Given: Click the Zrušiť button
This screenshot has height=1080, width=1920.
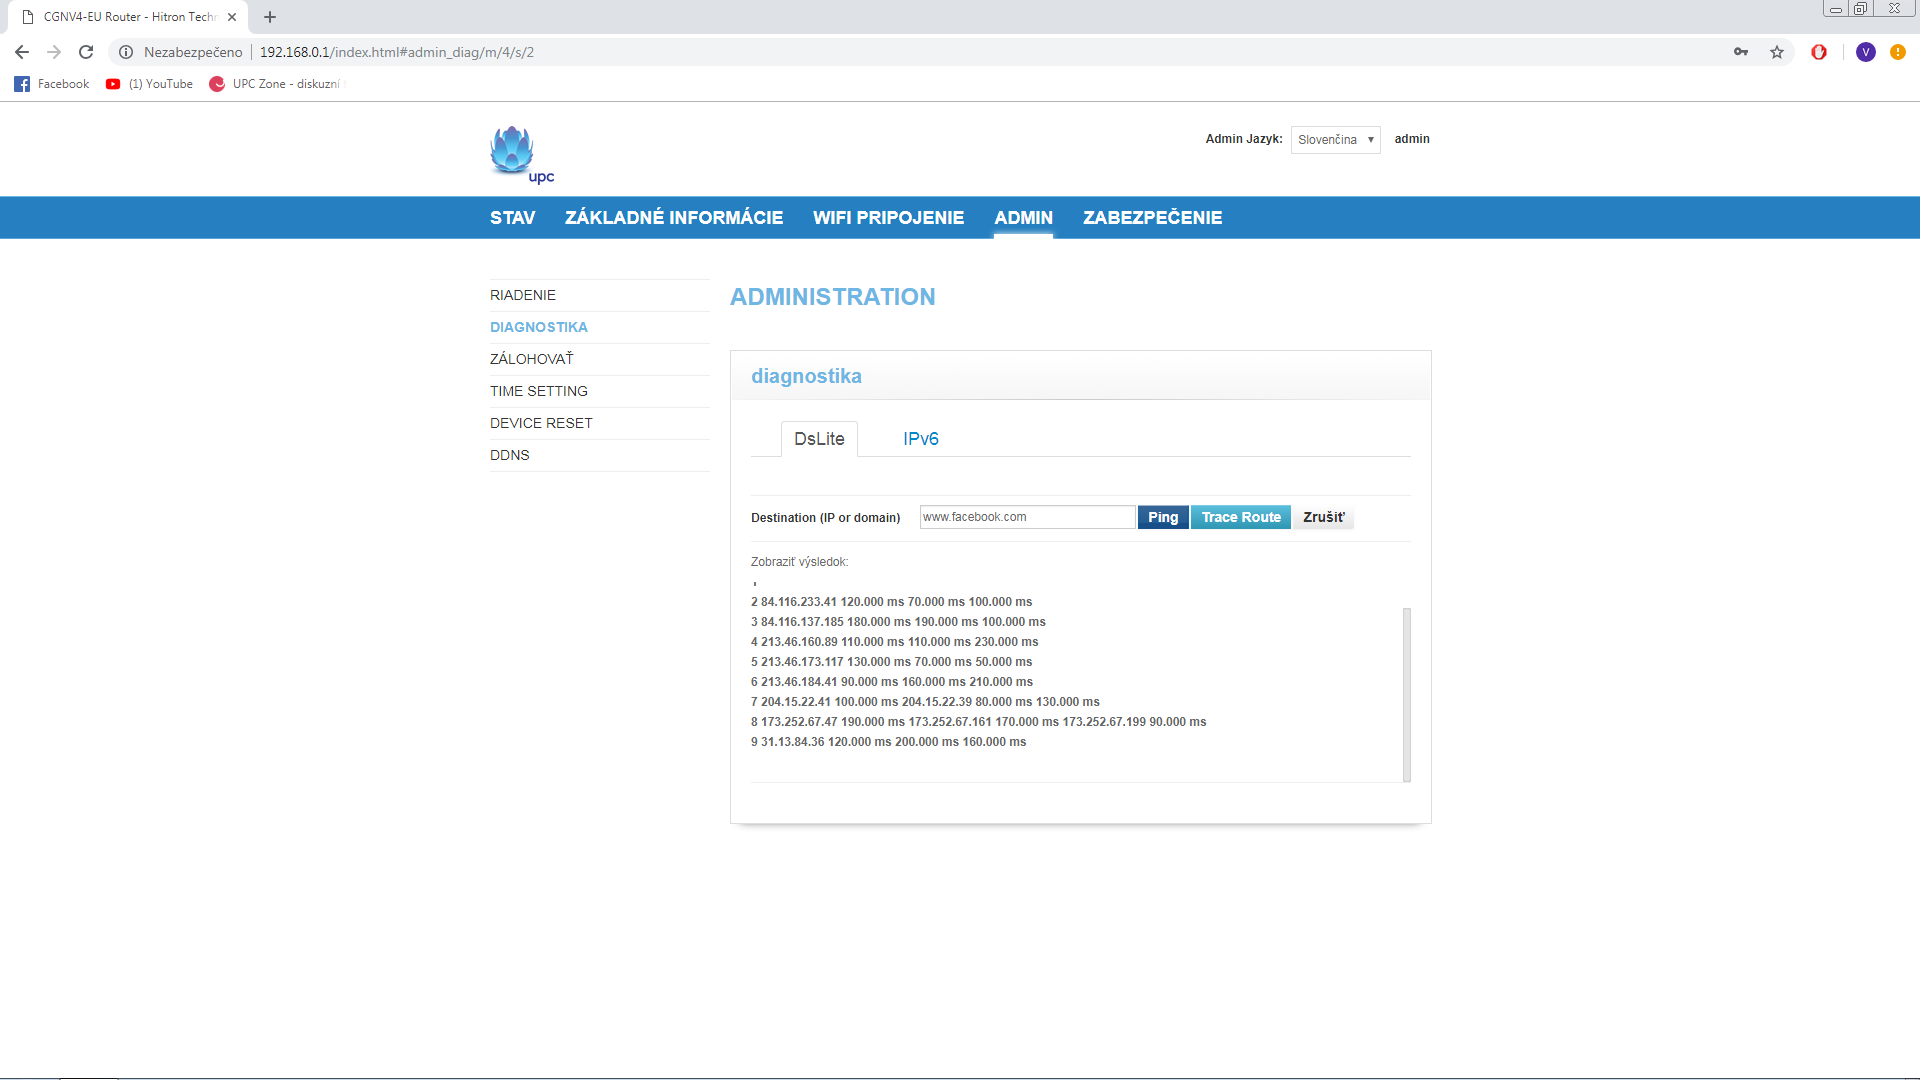Looking at the screenshot, I should coord(1324,517).
